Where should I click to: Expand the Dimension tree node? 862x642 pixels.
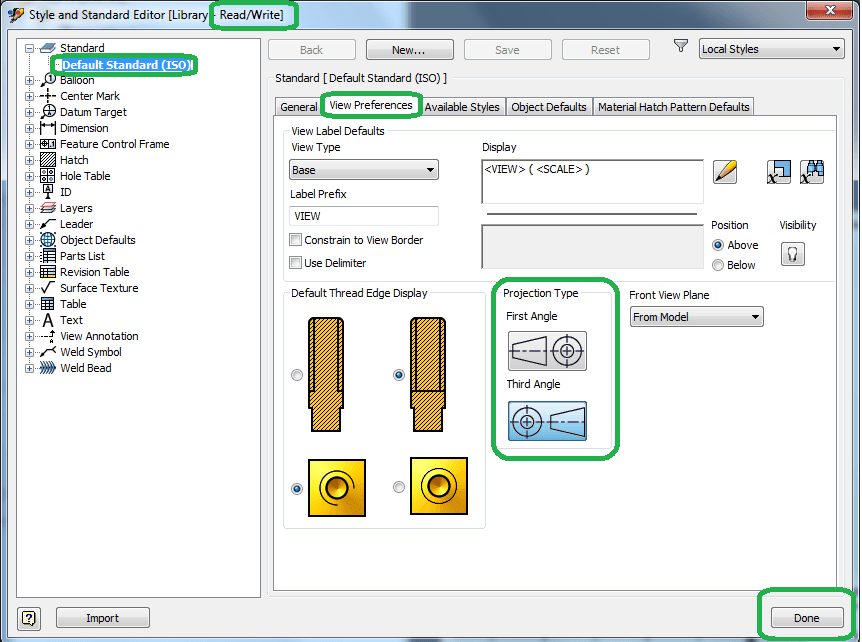pyautogui.click(x=31, y=128)
